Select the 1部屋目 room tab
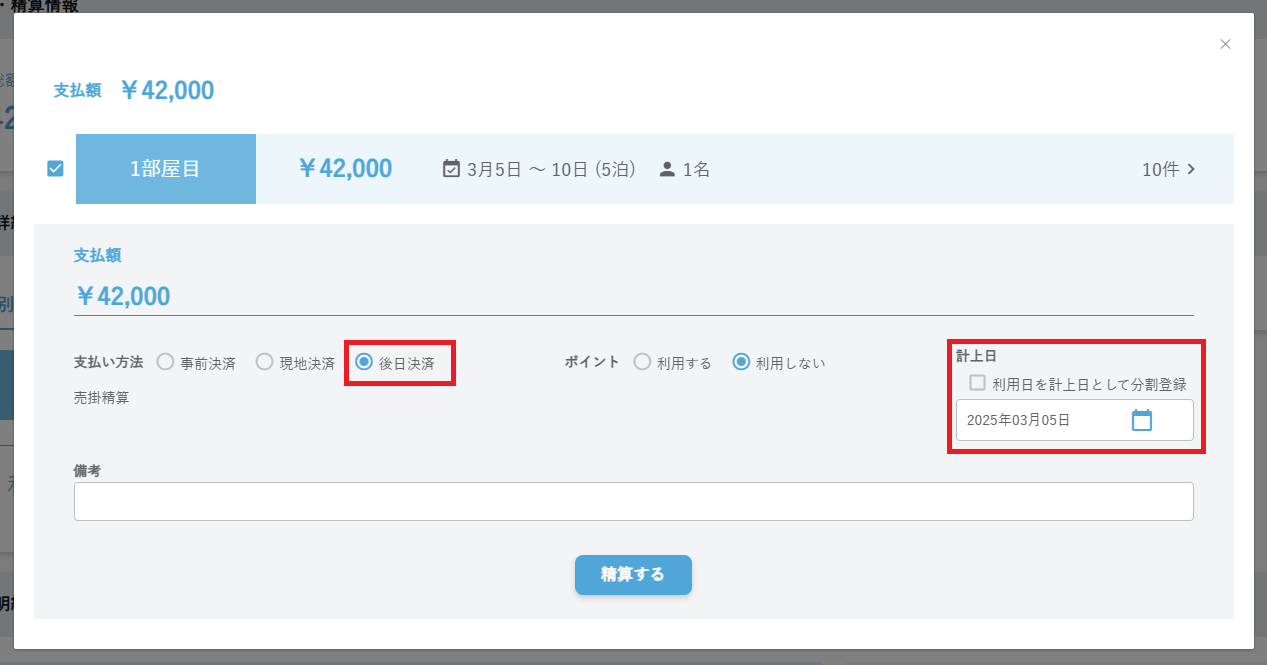Image resolution: width=1267 pixels, height=665 pixels. [x=166, y=169]
